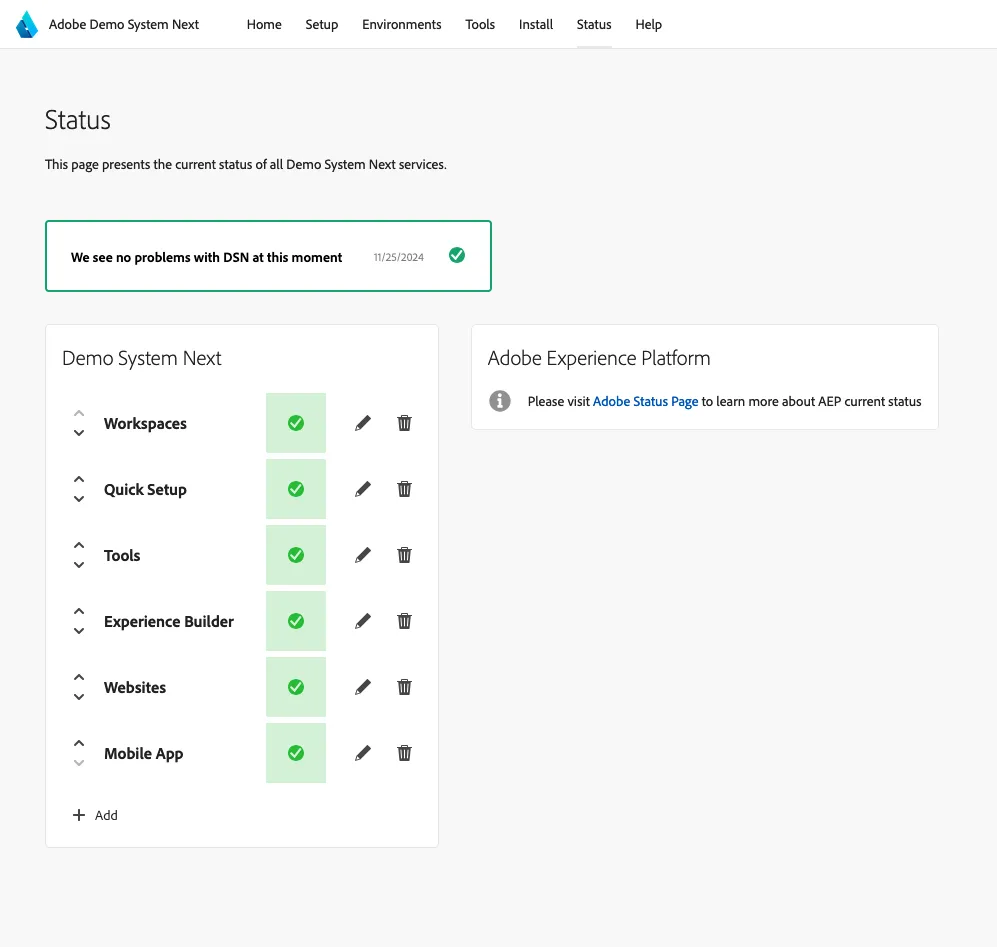Select the Status tab
The height and width of the screenshot is (947, 997).
594,24
